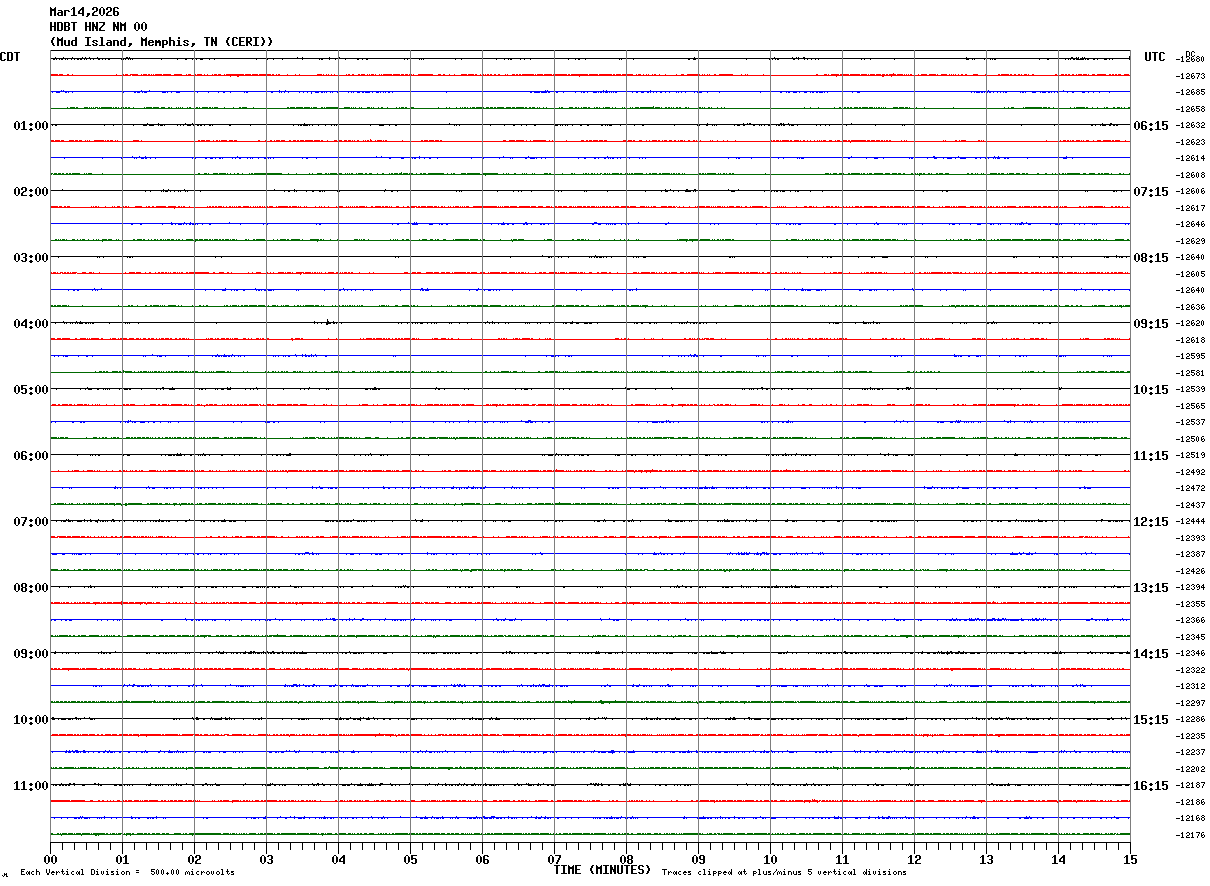Viewport: 1210px width, 886px height.
Task: Click the '07:00' CDT time label
Action: pos(31,522)
